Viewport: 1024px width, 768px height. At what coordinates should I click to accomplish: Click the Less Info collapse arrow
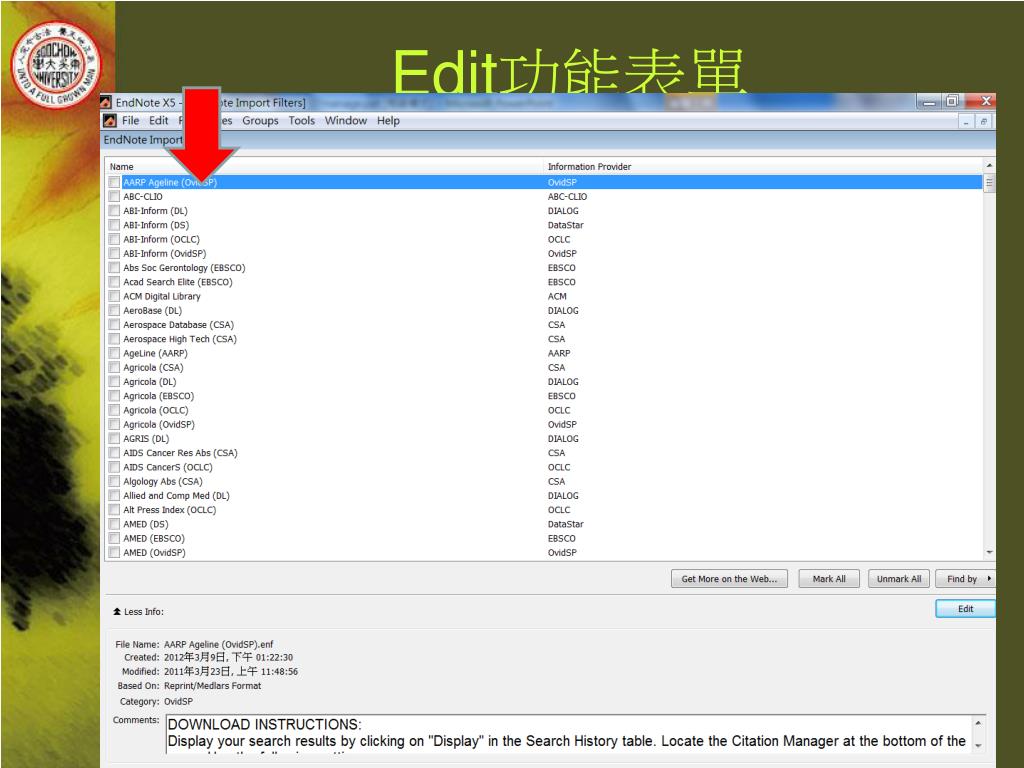117,612
